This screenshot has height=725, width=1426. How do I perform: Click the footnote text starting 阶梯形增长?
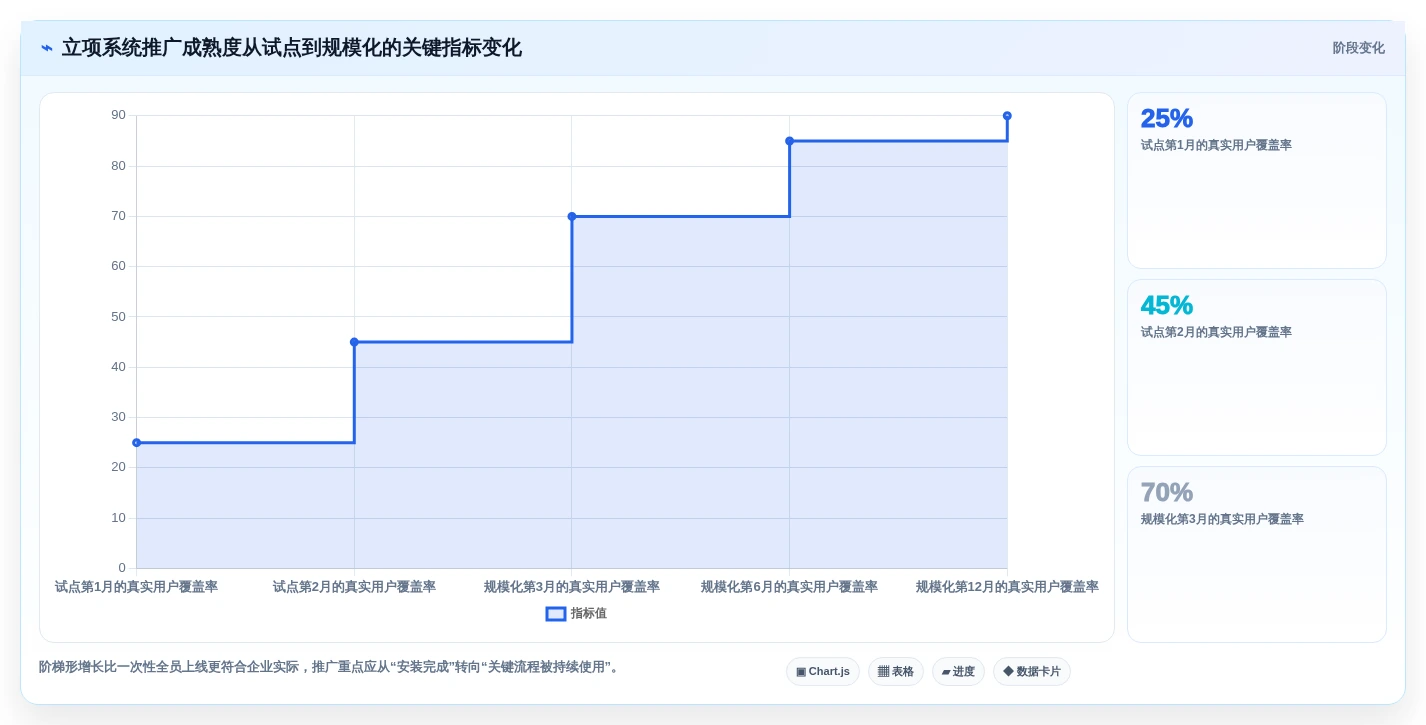pos(331,667)
